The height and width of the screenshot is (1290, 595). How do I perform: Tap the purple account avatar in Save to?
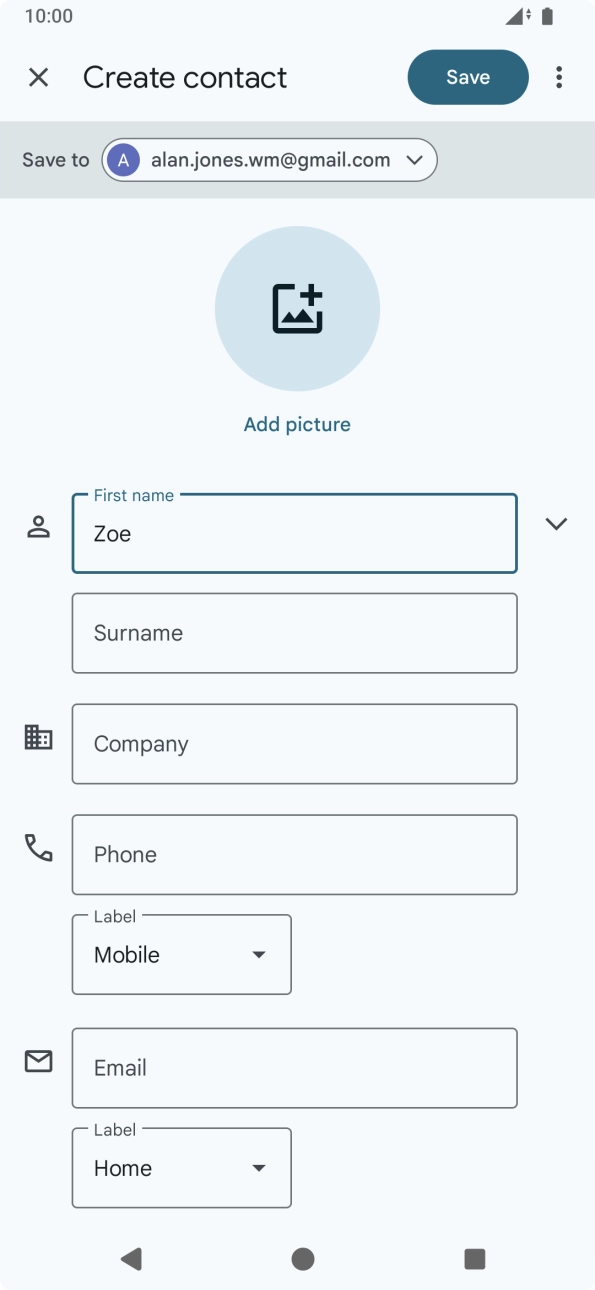tap(122, 159)
